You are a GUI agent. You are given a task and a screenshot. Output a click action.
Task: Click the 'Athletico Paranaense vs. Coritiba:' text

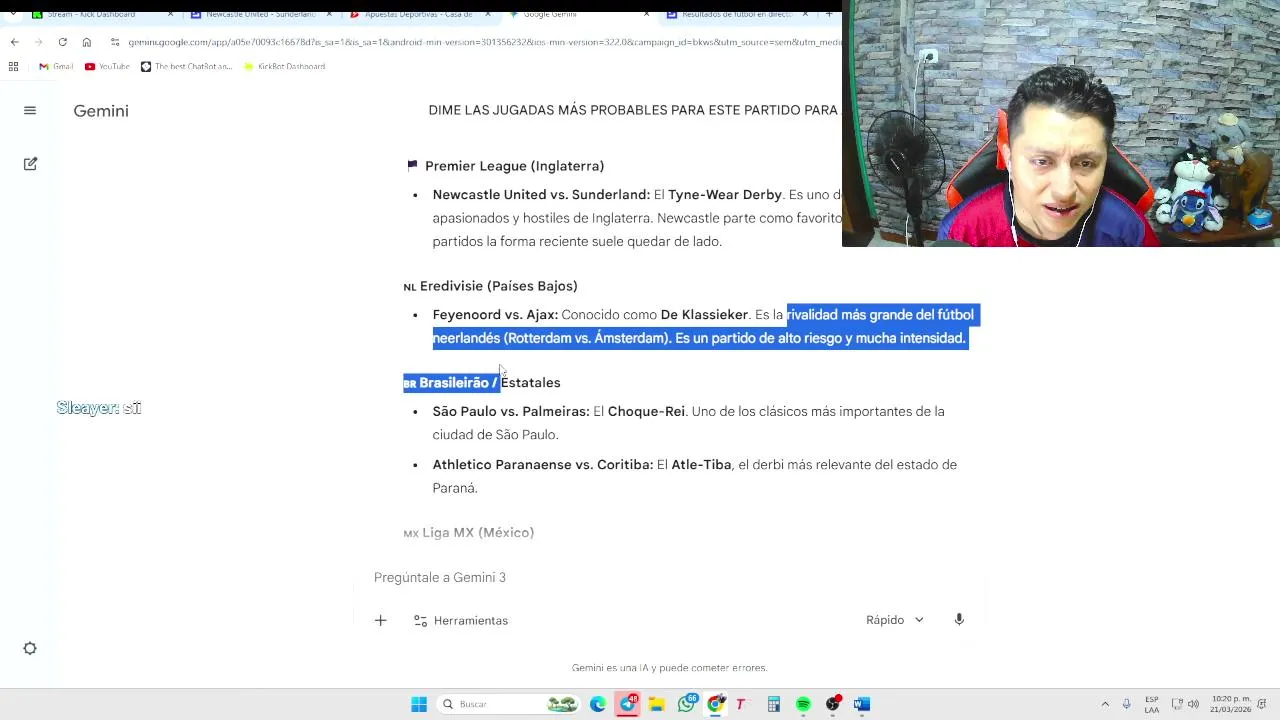coord(543,465)
